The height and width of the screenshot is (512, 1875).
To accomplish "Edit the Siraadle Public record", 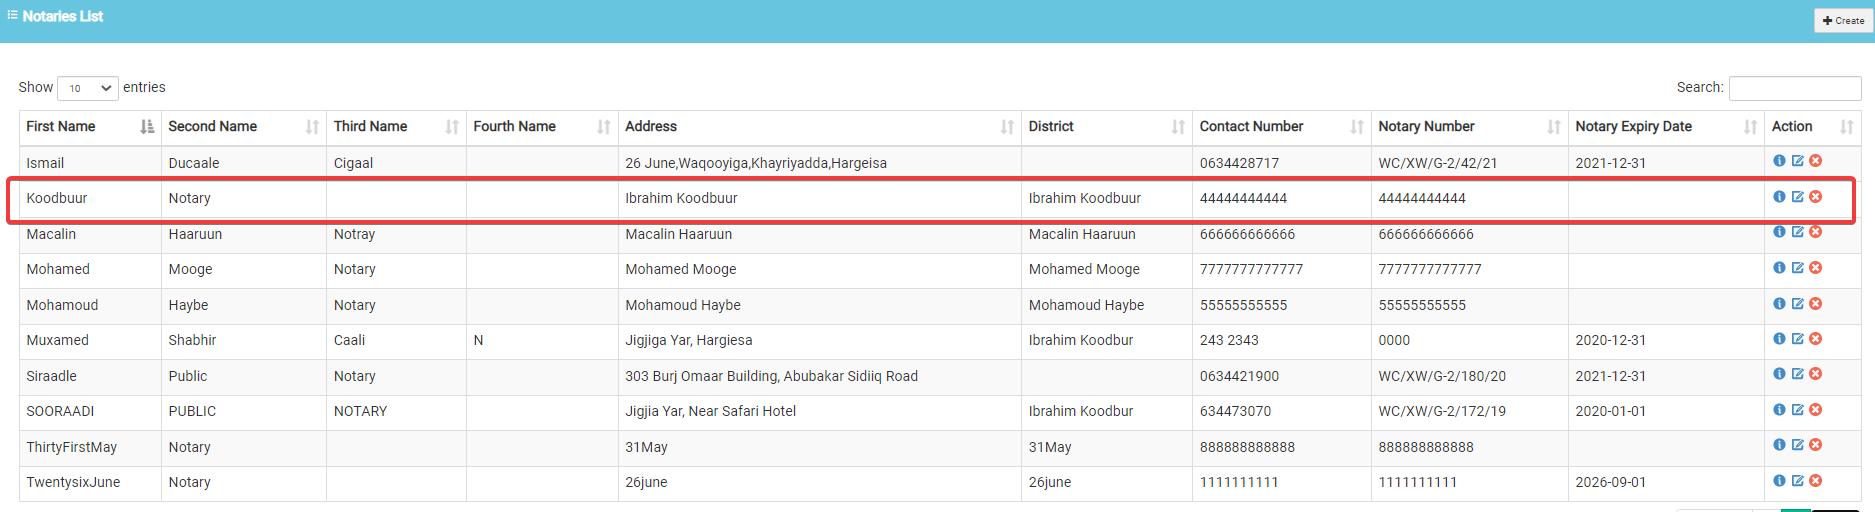I will (1797, 374).
